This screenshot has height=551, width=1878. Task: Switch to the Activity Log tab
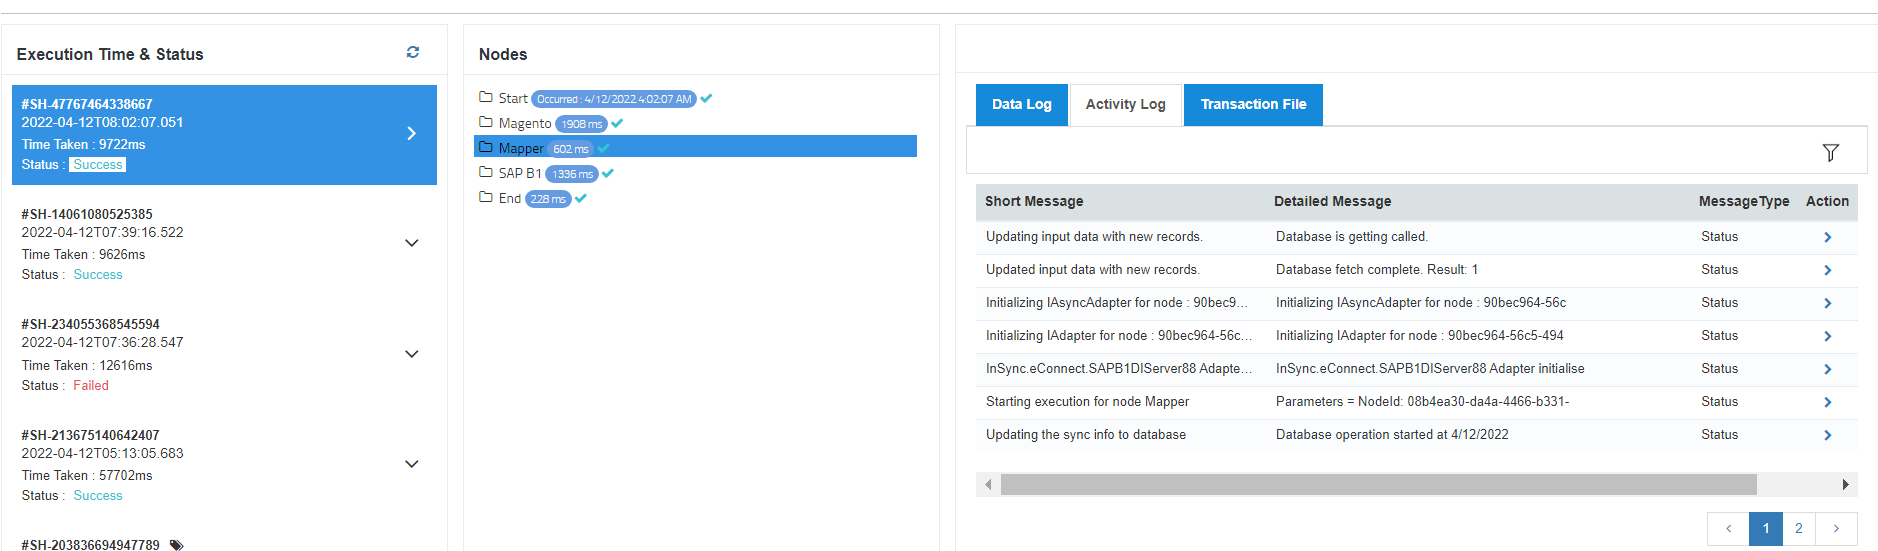[x=1125, y=104]
